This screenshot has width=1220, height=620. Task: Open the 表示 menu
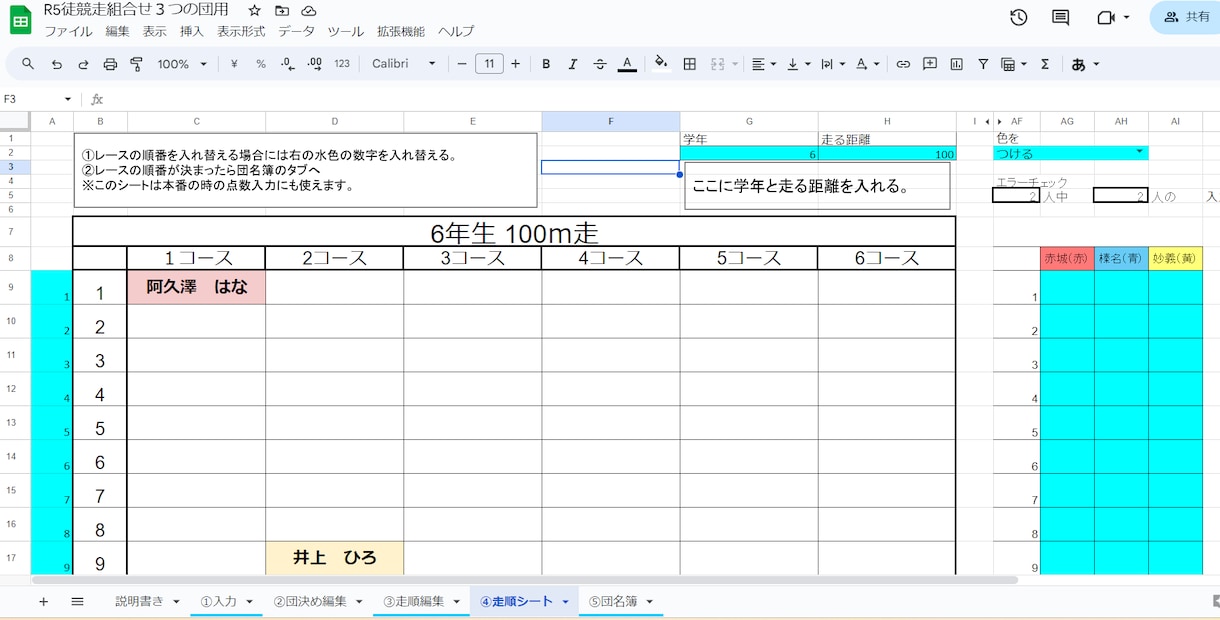pyautogui.click(x=155, y=32)
